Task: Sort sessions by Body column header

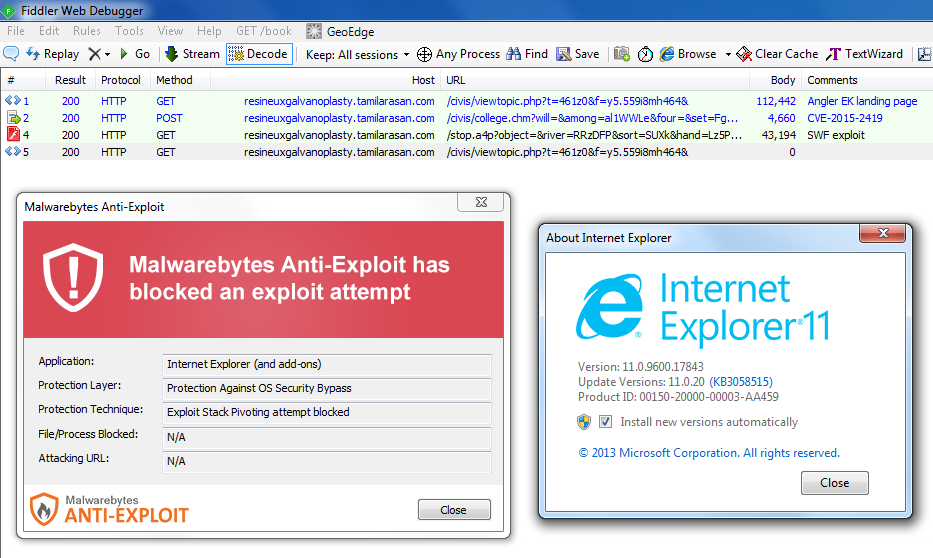Action: 775,80
